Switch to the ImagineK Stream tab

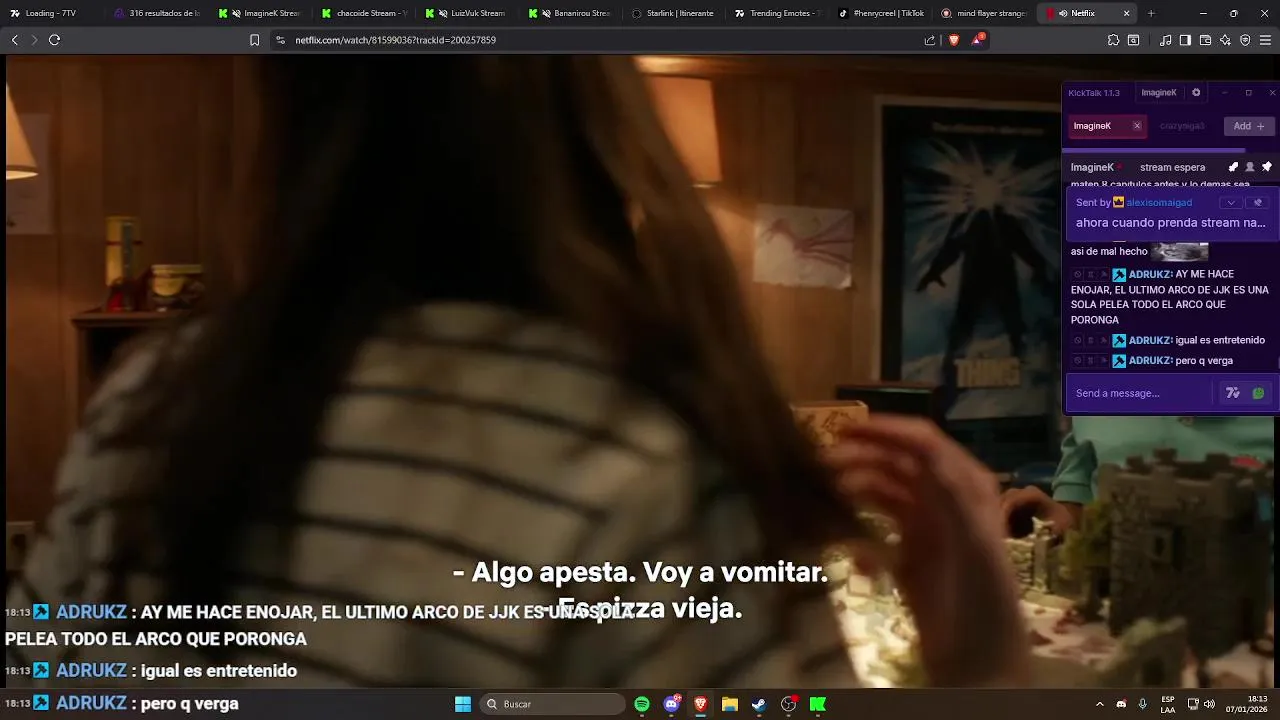click(260, 13)
